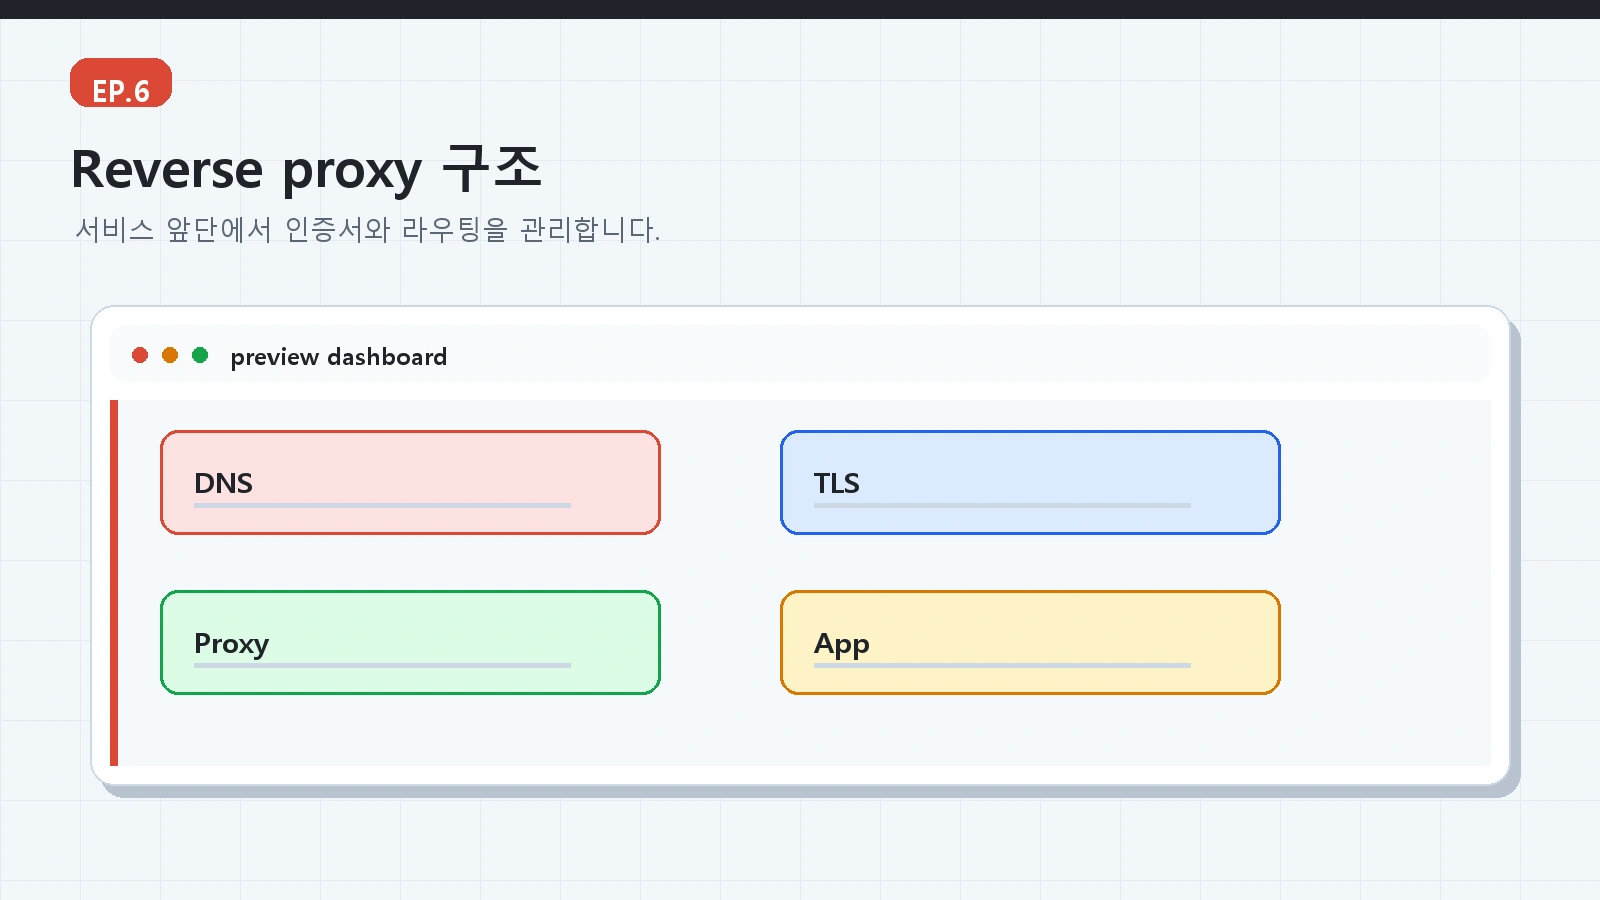Click the red vertical accent bar
This screenshot has height=900, width=1600.
coord(114,583)
